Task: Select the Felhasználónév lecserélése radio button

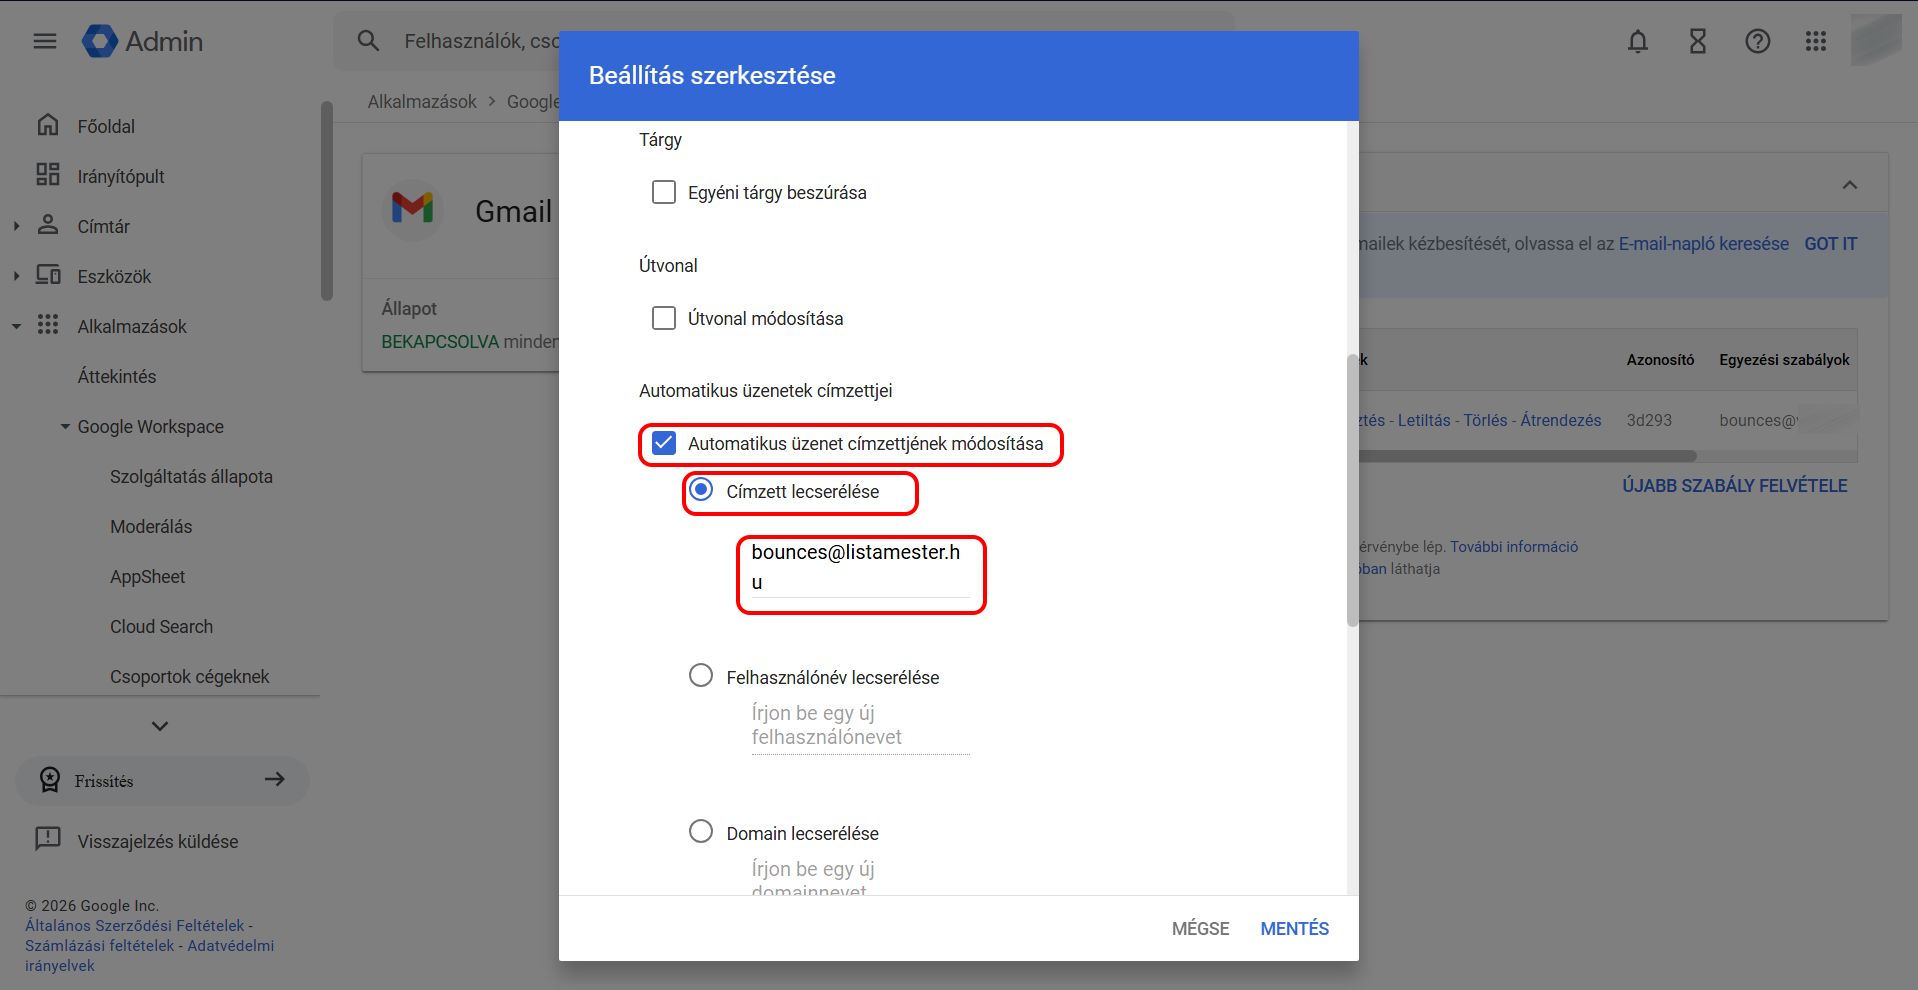Action: tap(701, 676)
